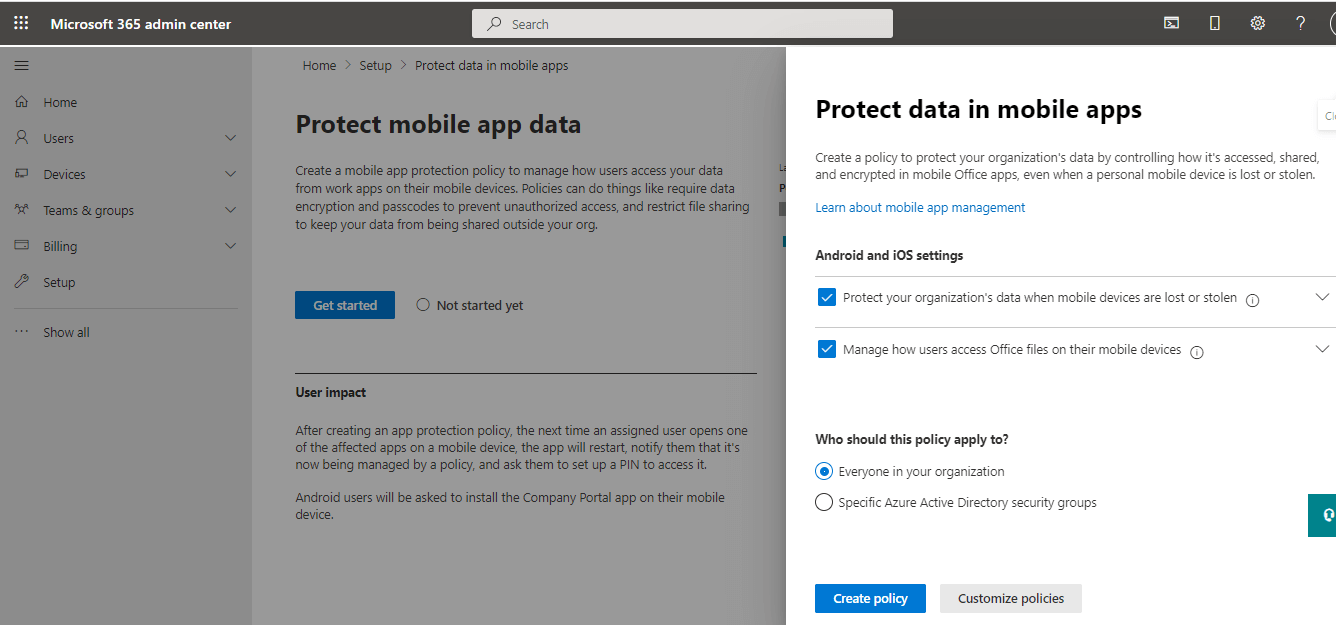Click the Search input field
This screenshot has height=625, width=1336.
pos(682,24)
